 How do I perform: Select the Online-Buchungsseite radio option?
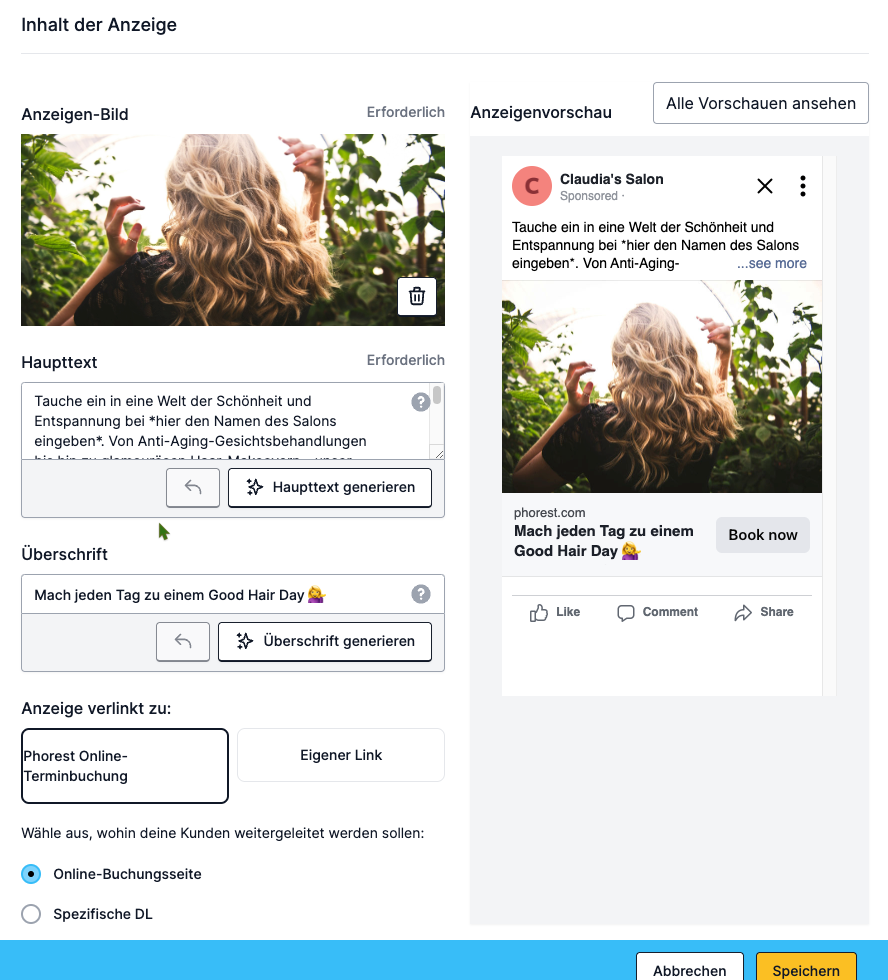(x=31, y=874)
